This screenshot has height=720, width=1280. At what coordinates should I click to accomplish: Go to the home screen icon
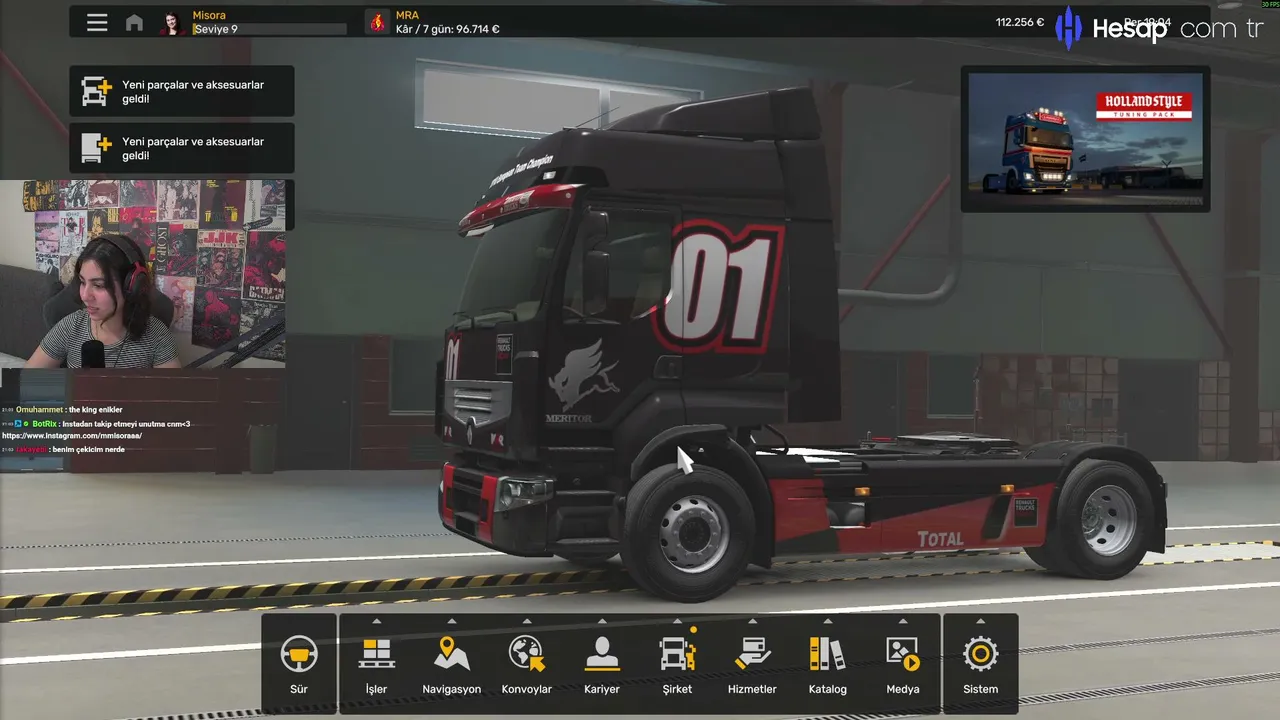[x=134, y=22]
